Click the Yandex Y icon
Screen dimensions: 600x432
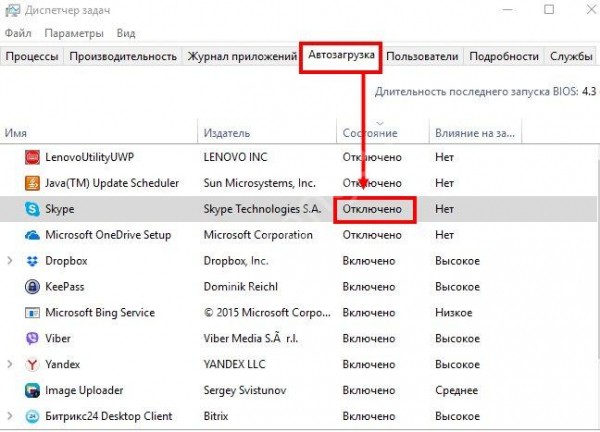click(32, 364)
